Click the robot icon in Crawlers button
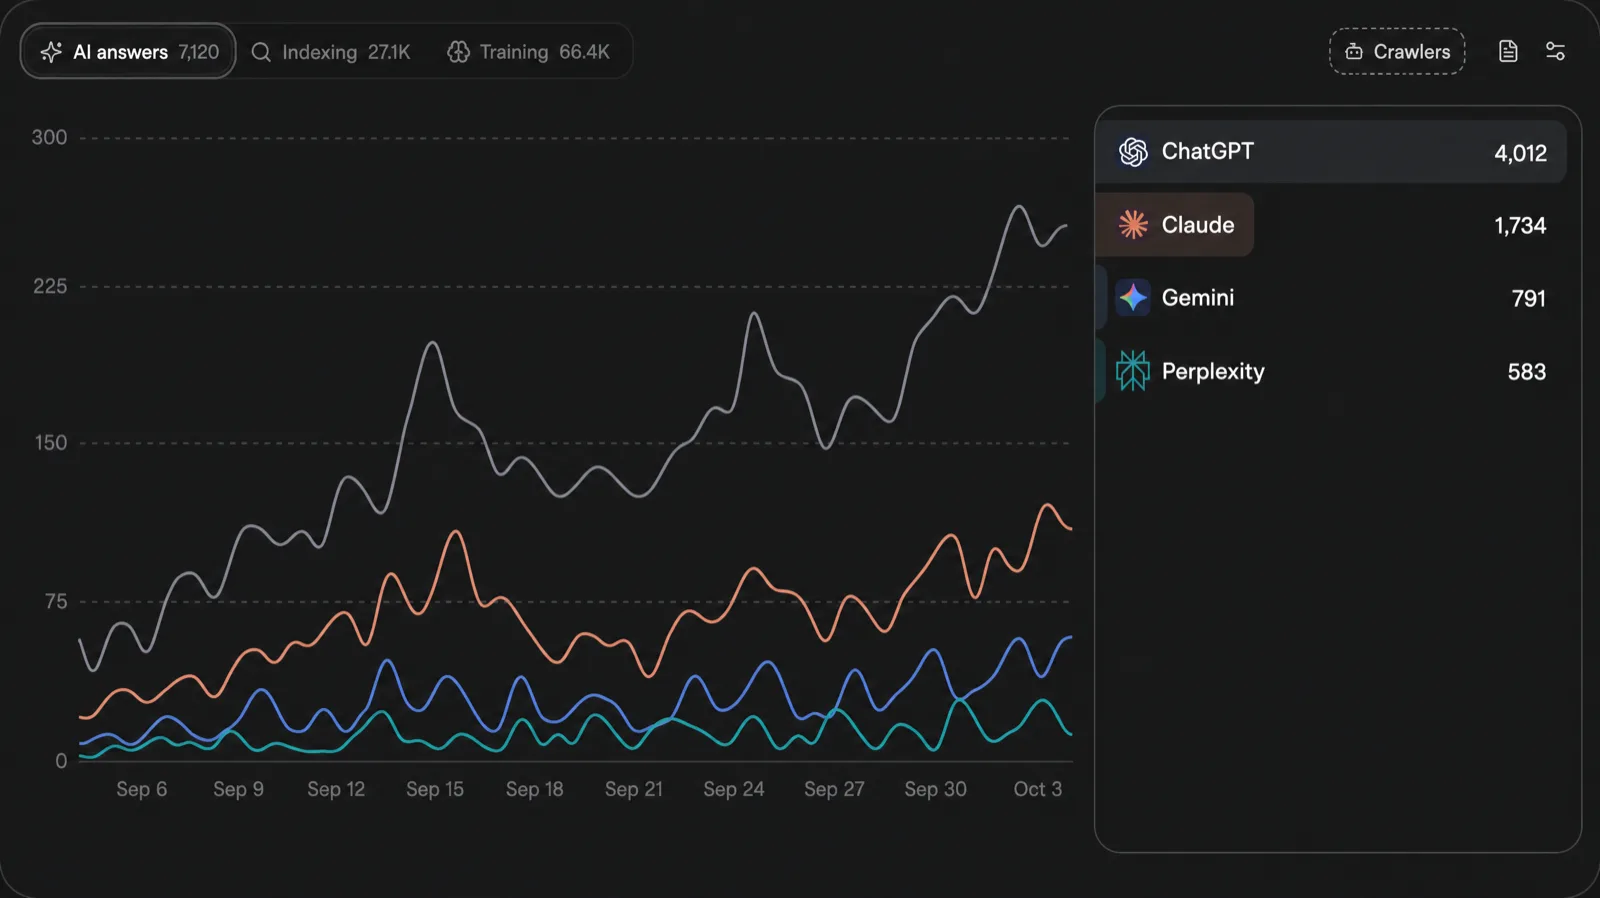The width and height of the screenshot is (1600, 898). [x=1354, y=52]
